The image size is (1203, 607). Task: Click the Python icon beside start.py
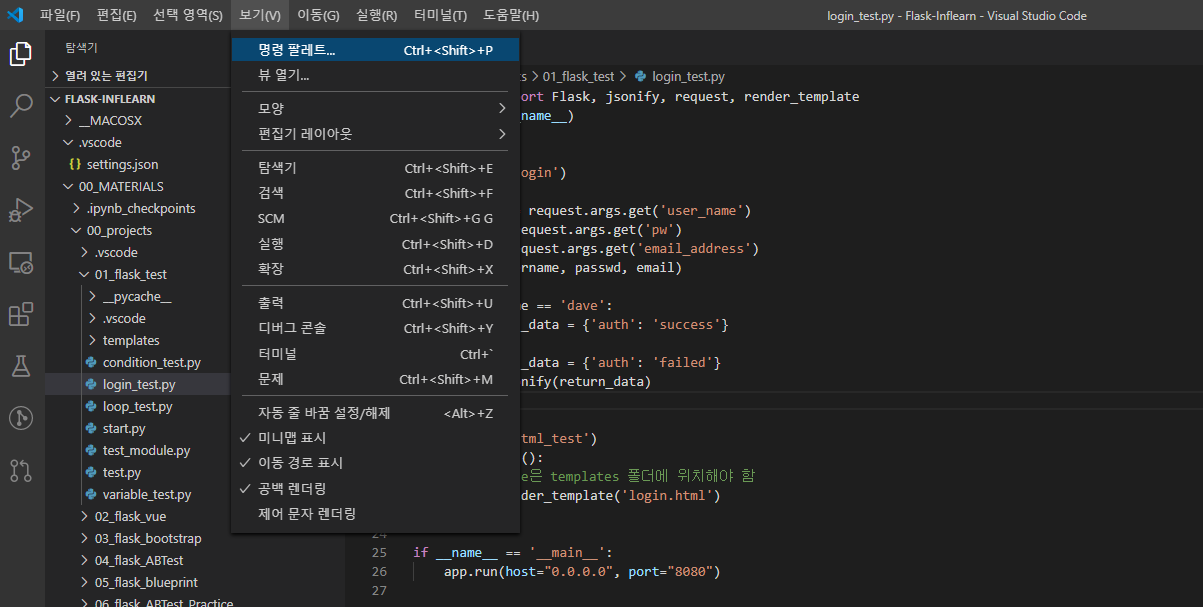[91, 428]
